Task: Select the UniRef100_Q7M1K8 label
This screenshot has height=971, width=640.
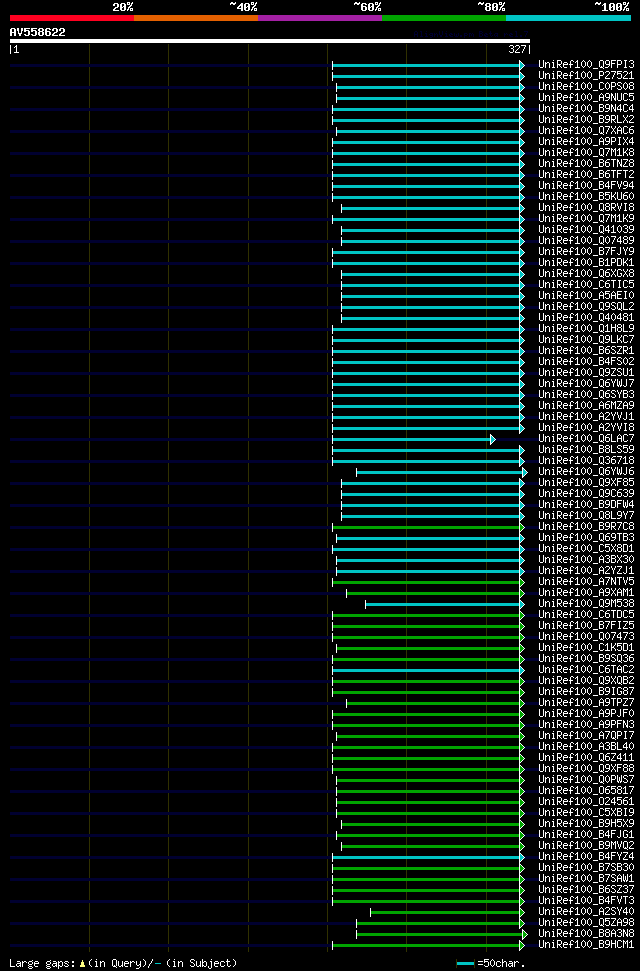Action: [586, 152]
